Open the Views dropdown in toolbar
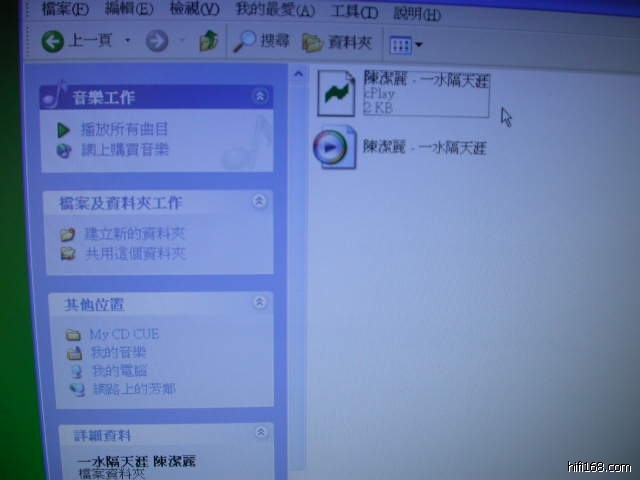This screenshot has width=640, height=480. 405,45
